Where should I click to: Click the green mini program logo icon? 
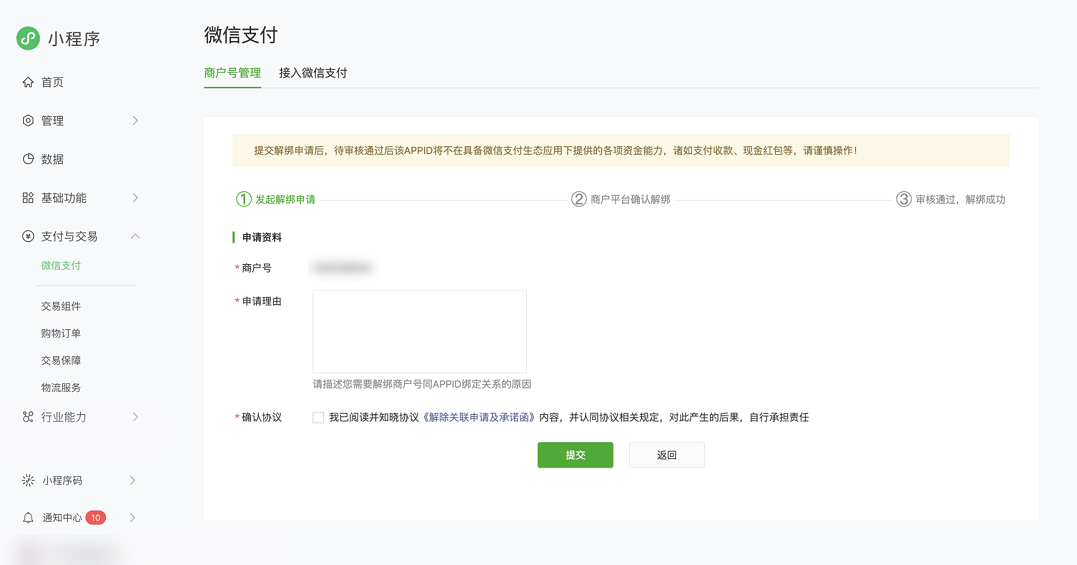[x=28, y=38]
